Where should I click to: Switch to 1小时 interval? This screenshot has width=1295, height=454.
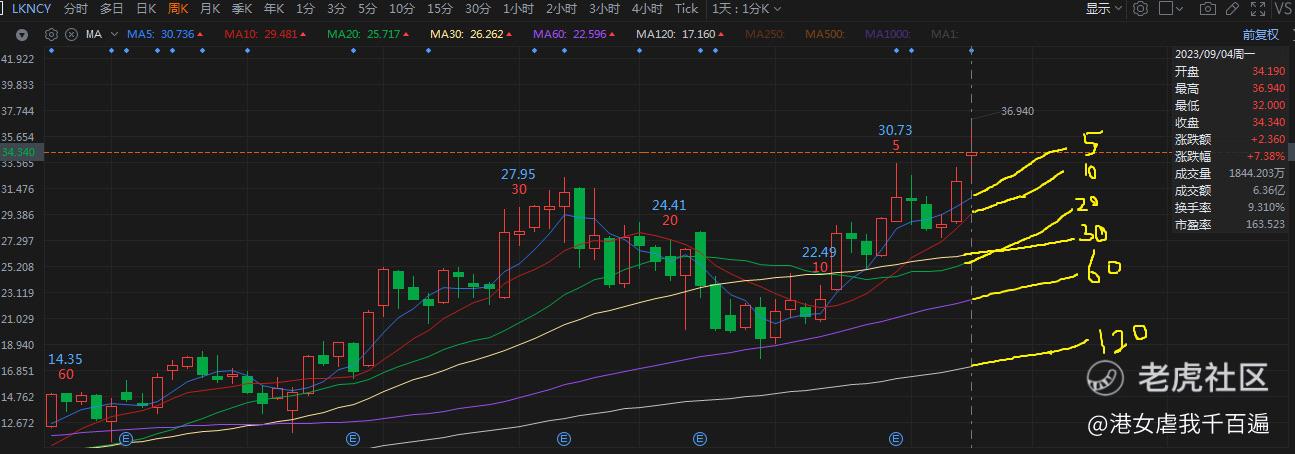[518, 9]
